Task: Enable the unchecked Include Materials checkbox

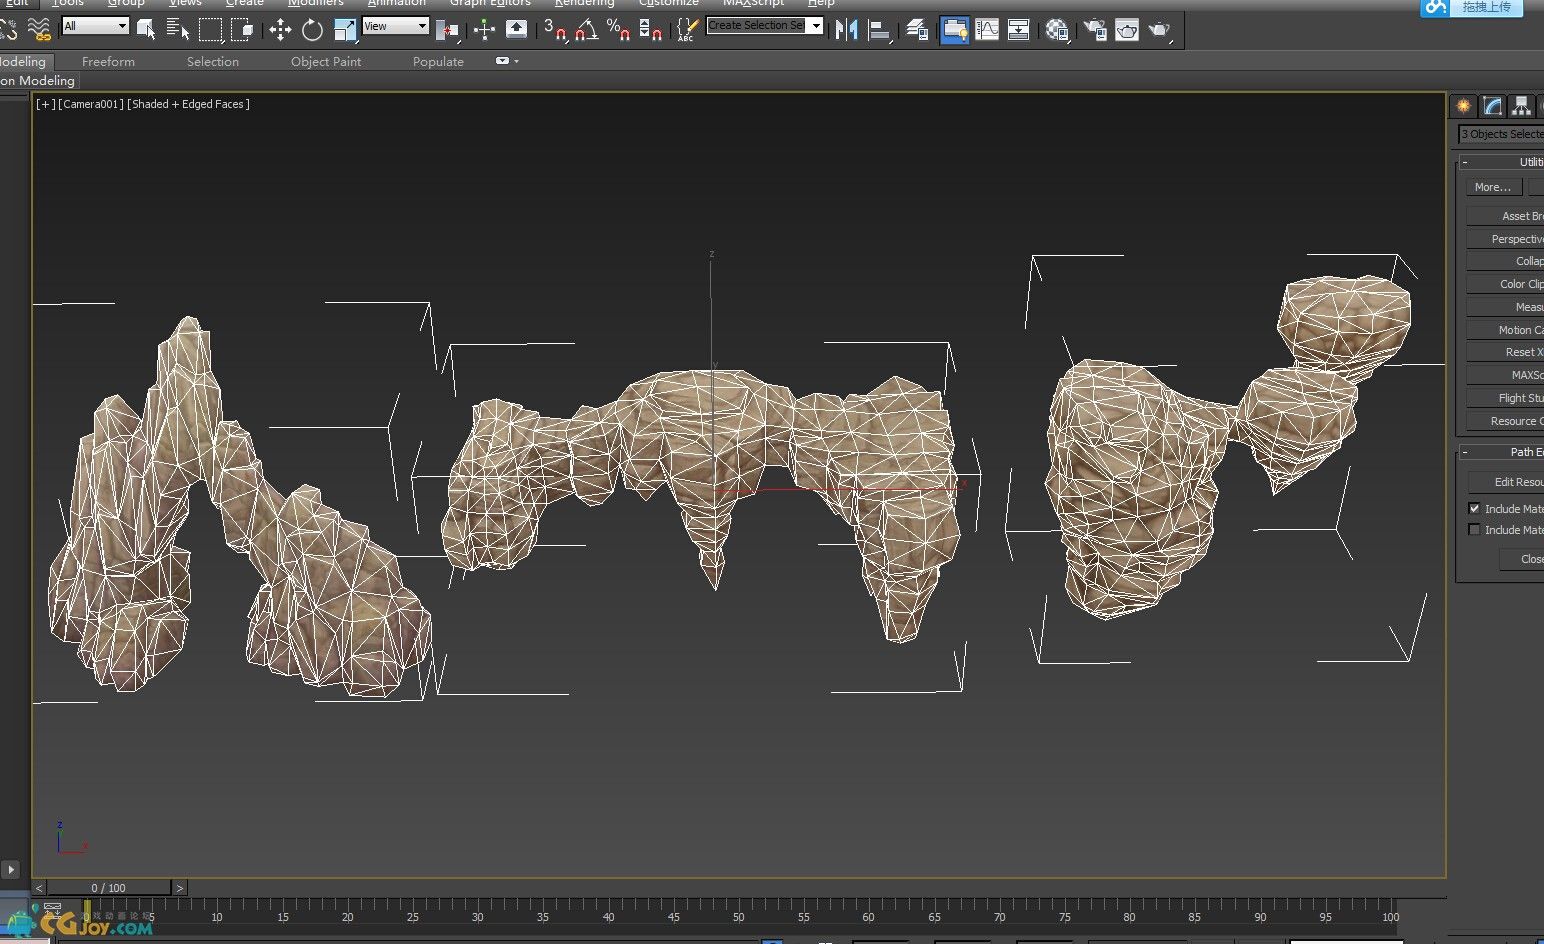Action: pyautogui.click(x=1474, y=529)
